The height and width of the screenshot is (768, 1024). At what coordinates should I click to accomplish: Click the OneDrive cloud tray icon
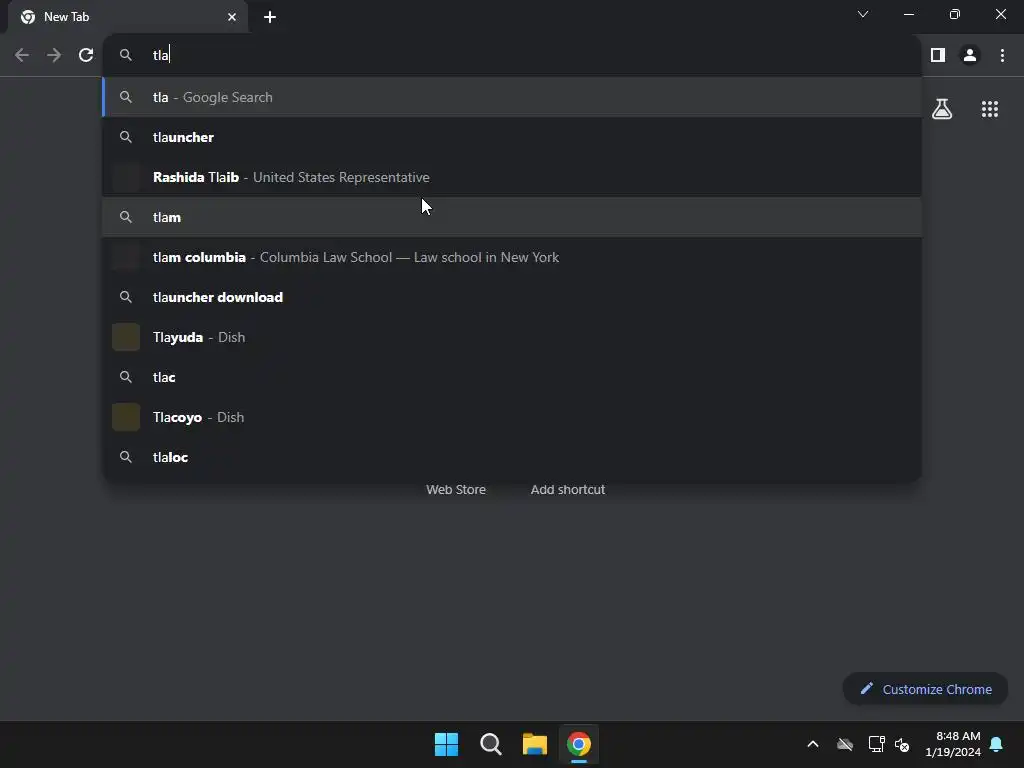tap(845, 744)
